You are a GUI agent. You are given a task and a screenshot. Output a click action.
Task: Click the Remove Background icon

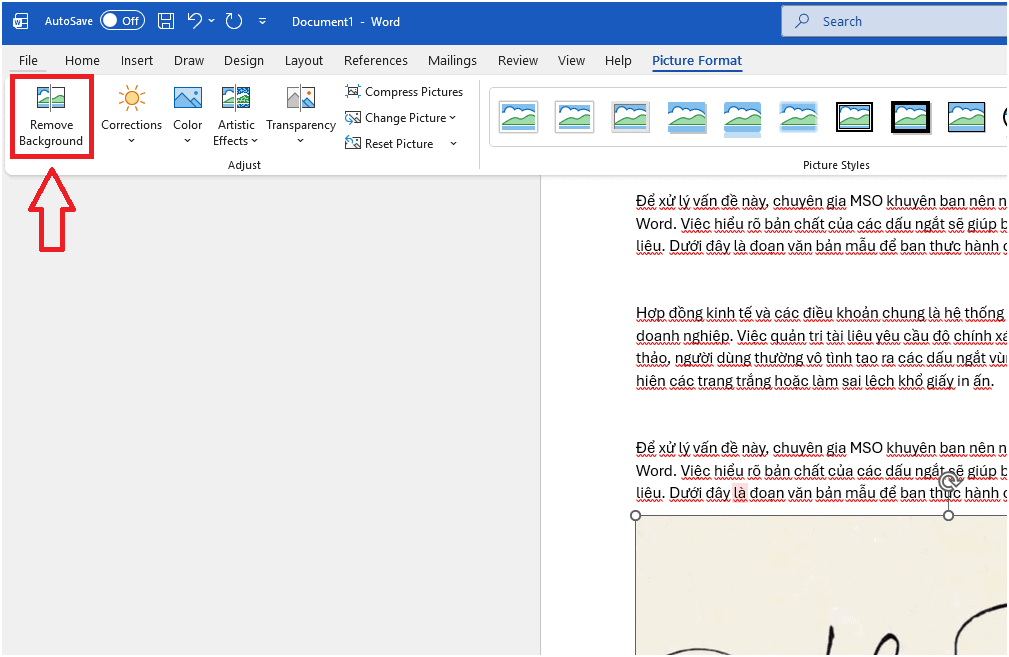tap(50, 98)
